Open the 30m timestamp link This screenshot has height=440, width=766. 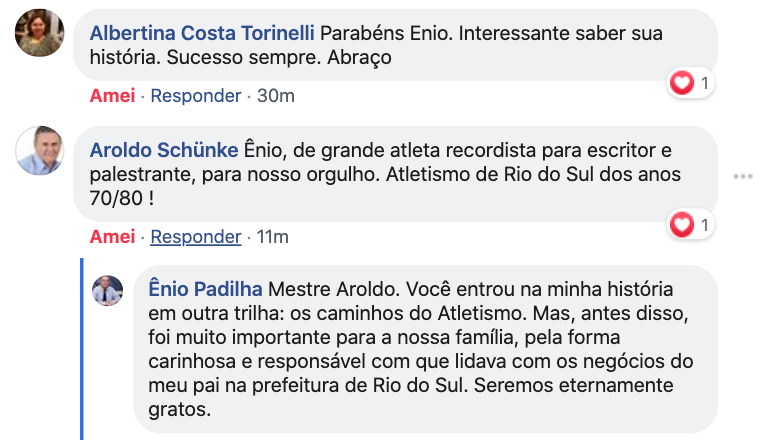coord(275,96)
